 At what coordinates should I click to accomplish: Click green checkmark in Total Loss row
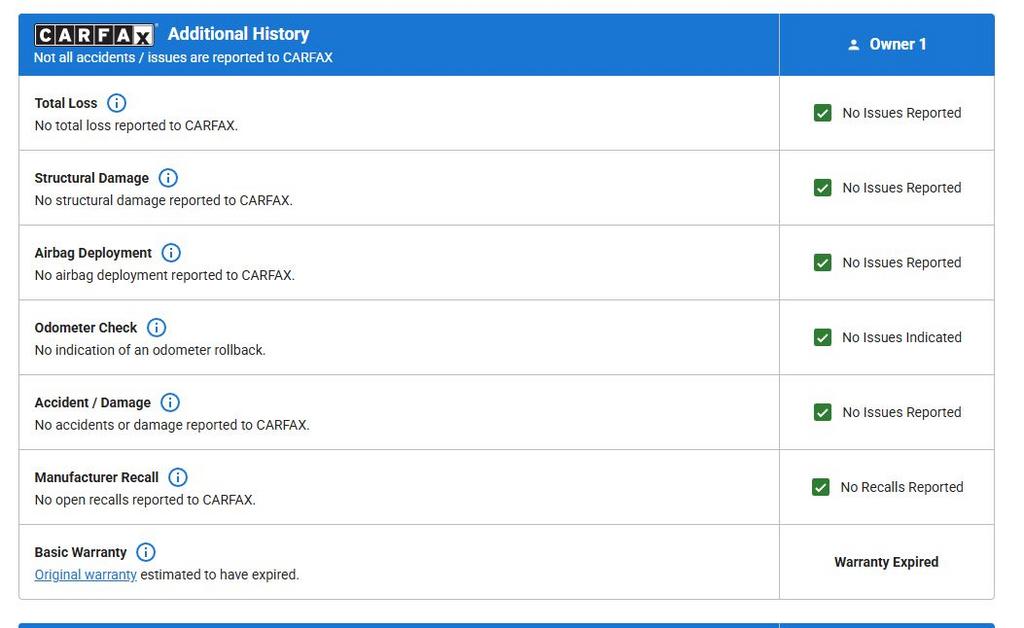[823, 113]
